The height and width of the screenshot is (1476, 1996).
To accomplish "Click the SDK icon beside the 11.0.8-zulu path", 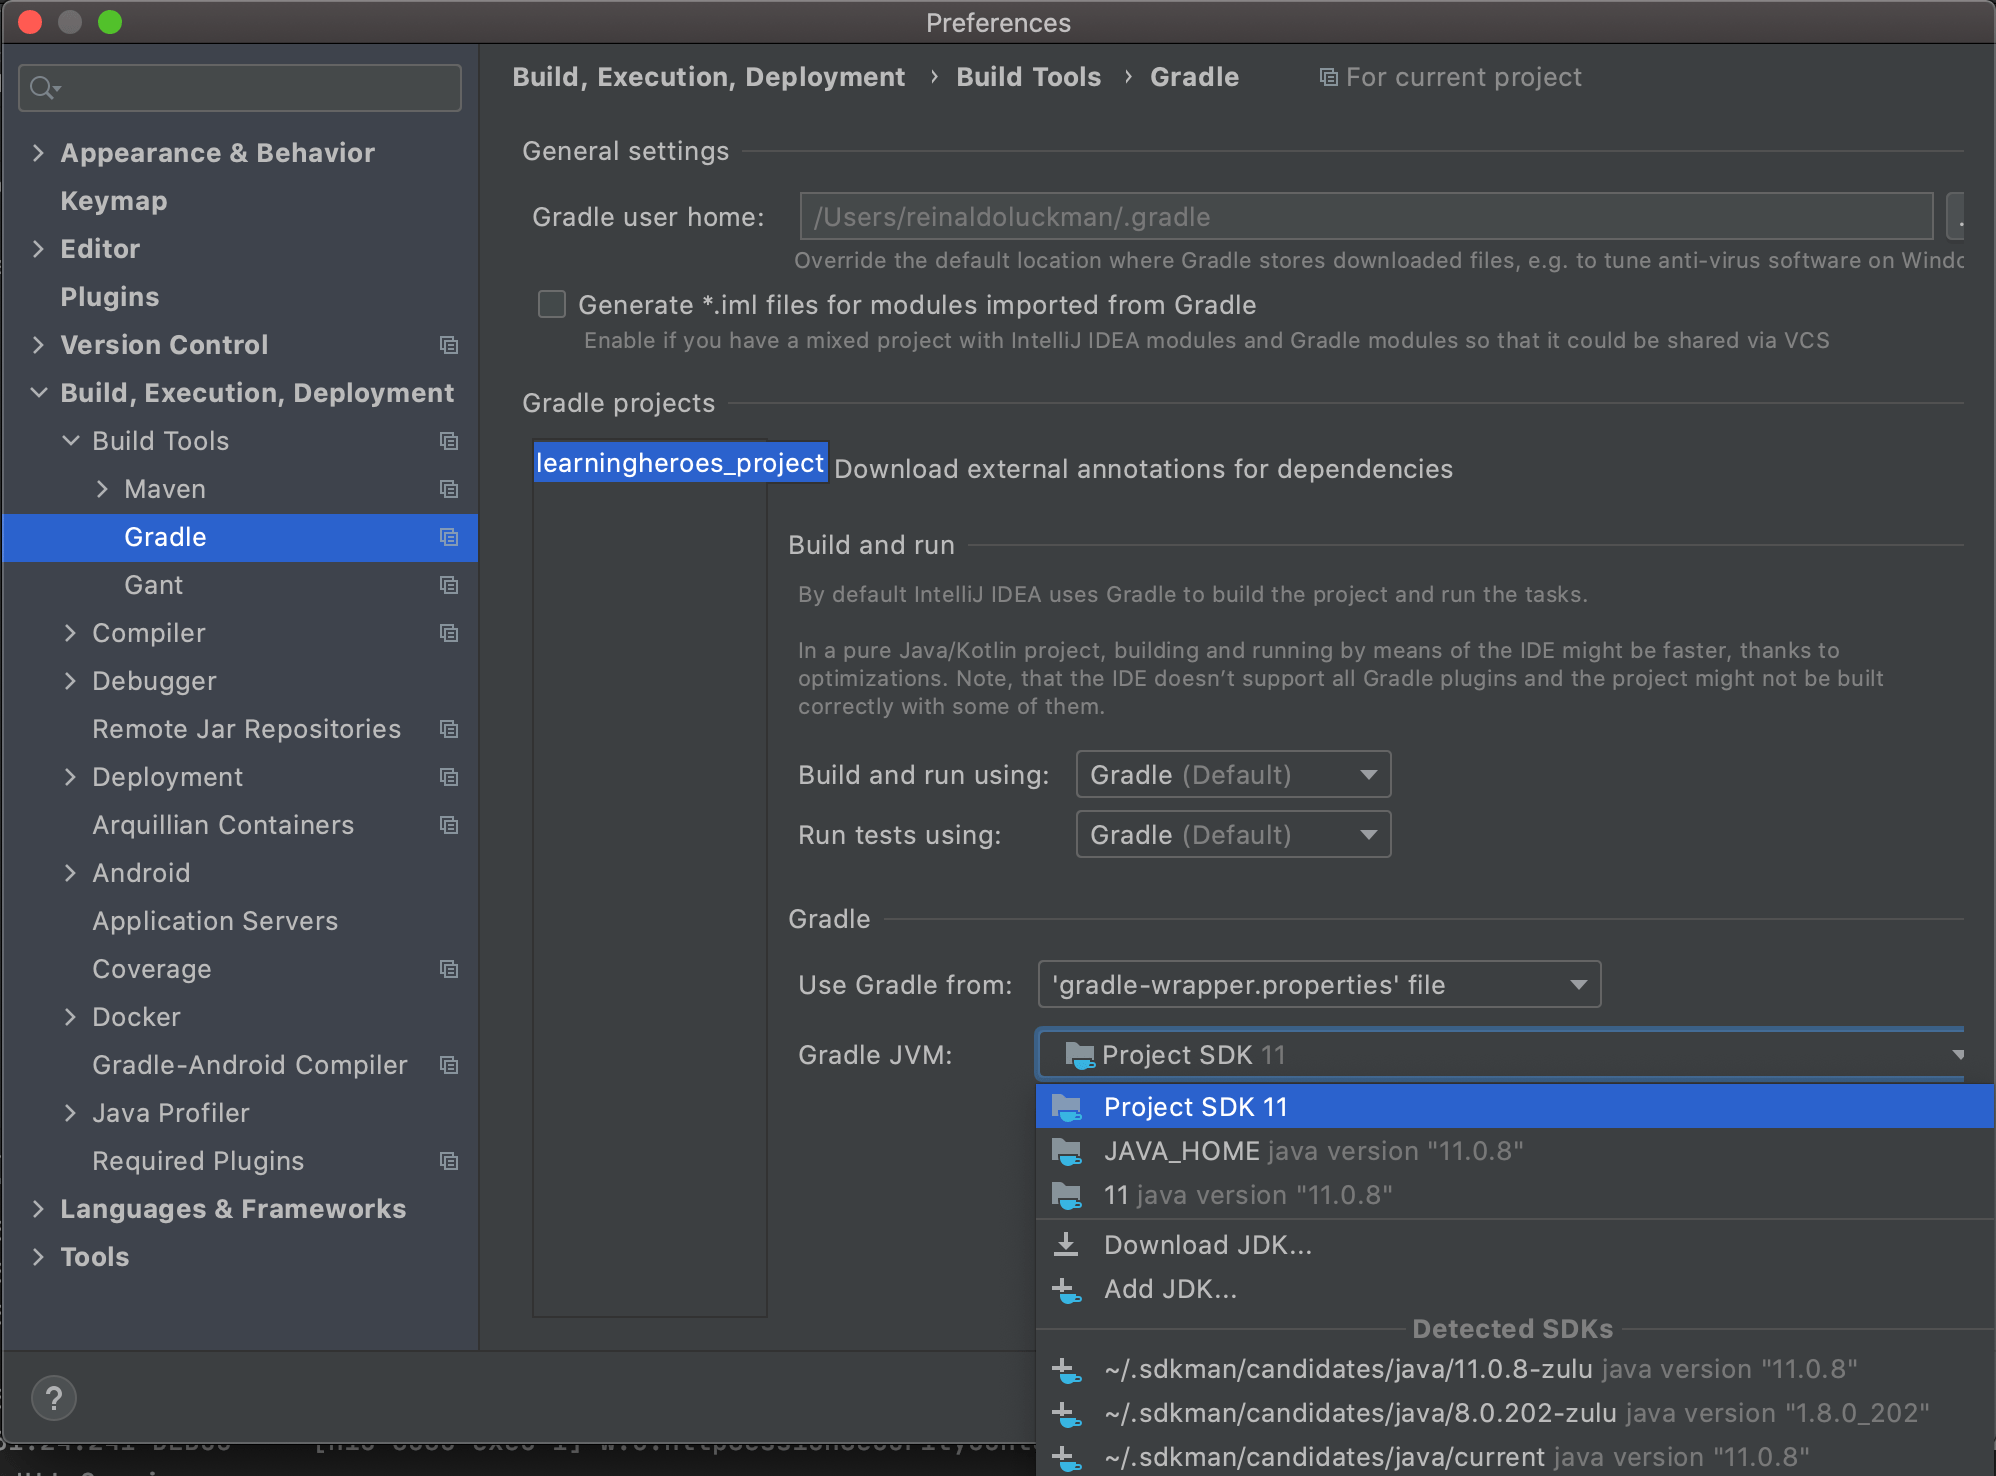I will (x=1068, y=1369).
